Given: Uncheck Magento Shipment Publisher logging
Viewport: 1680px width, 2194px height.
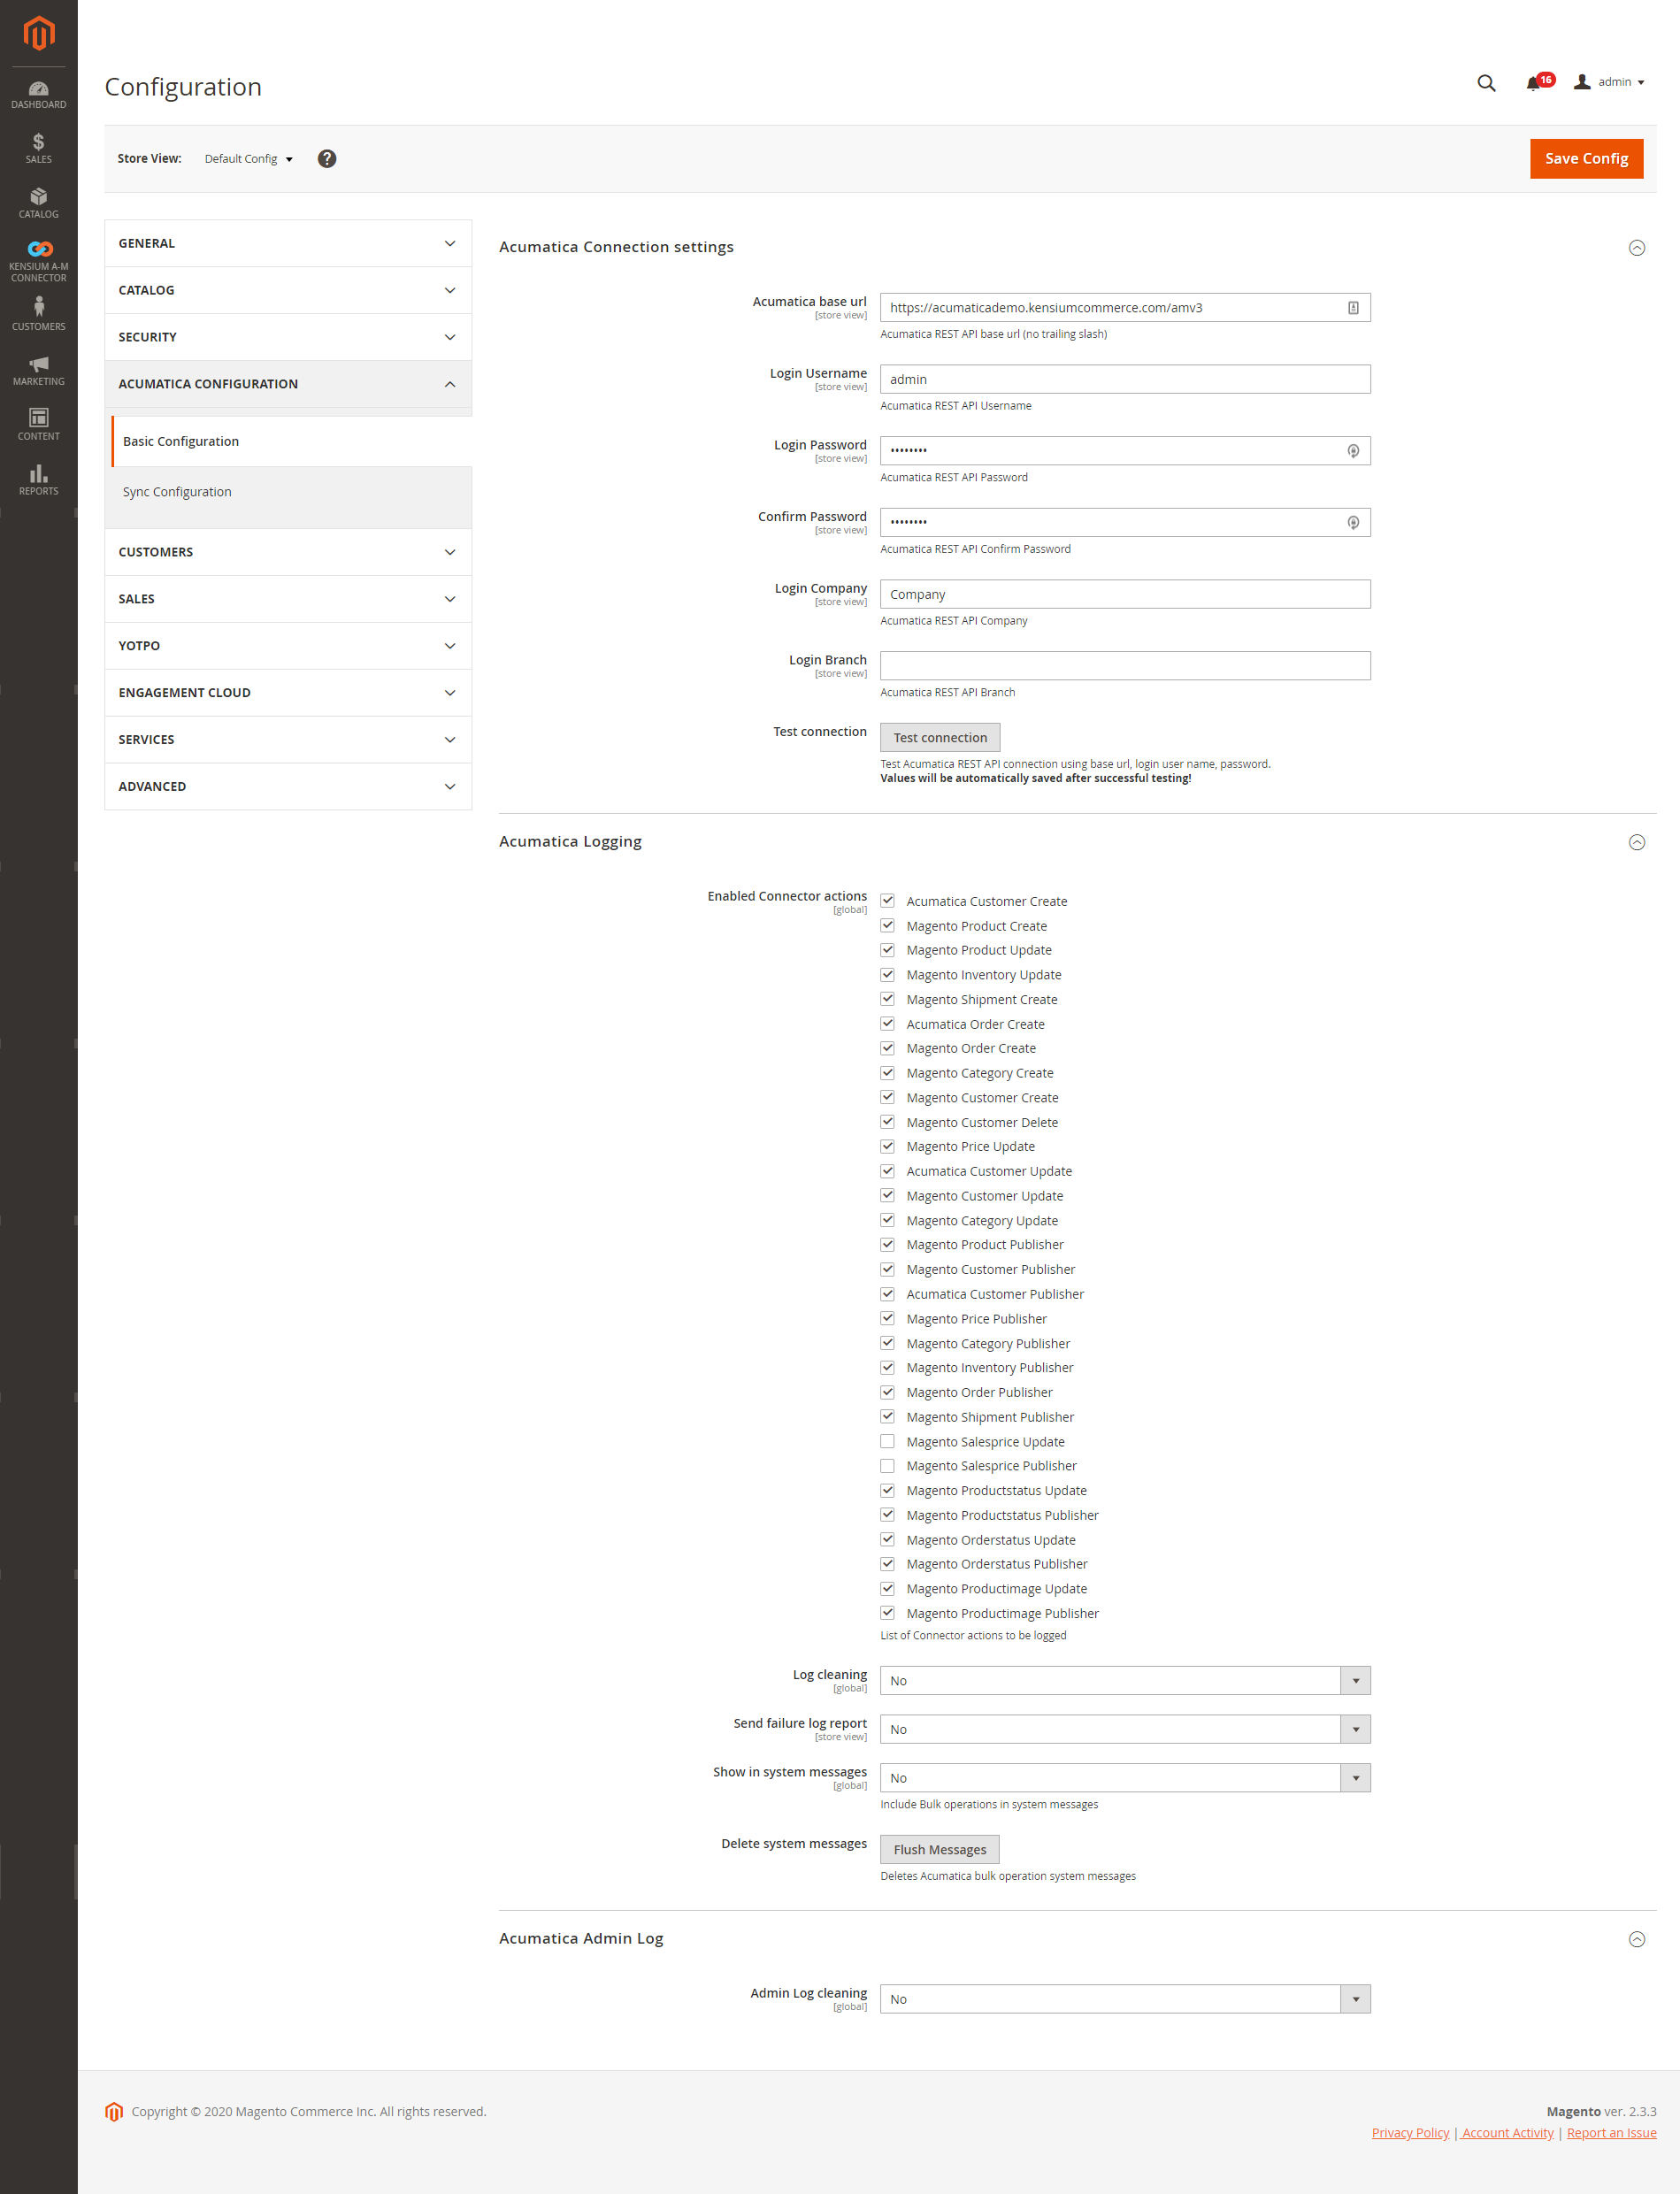Looking at the screenshot, I should tap(887, 1418).
